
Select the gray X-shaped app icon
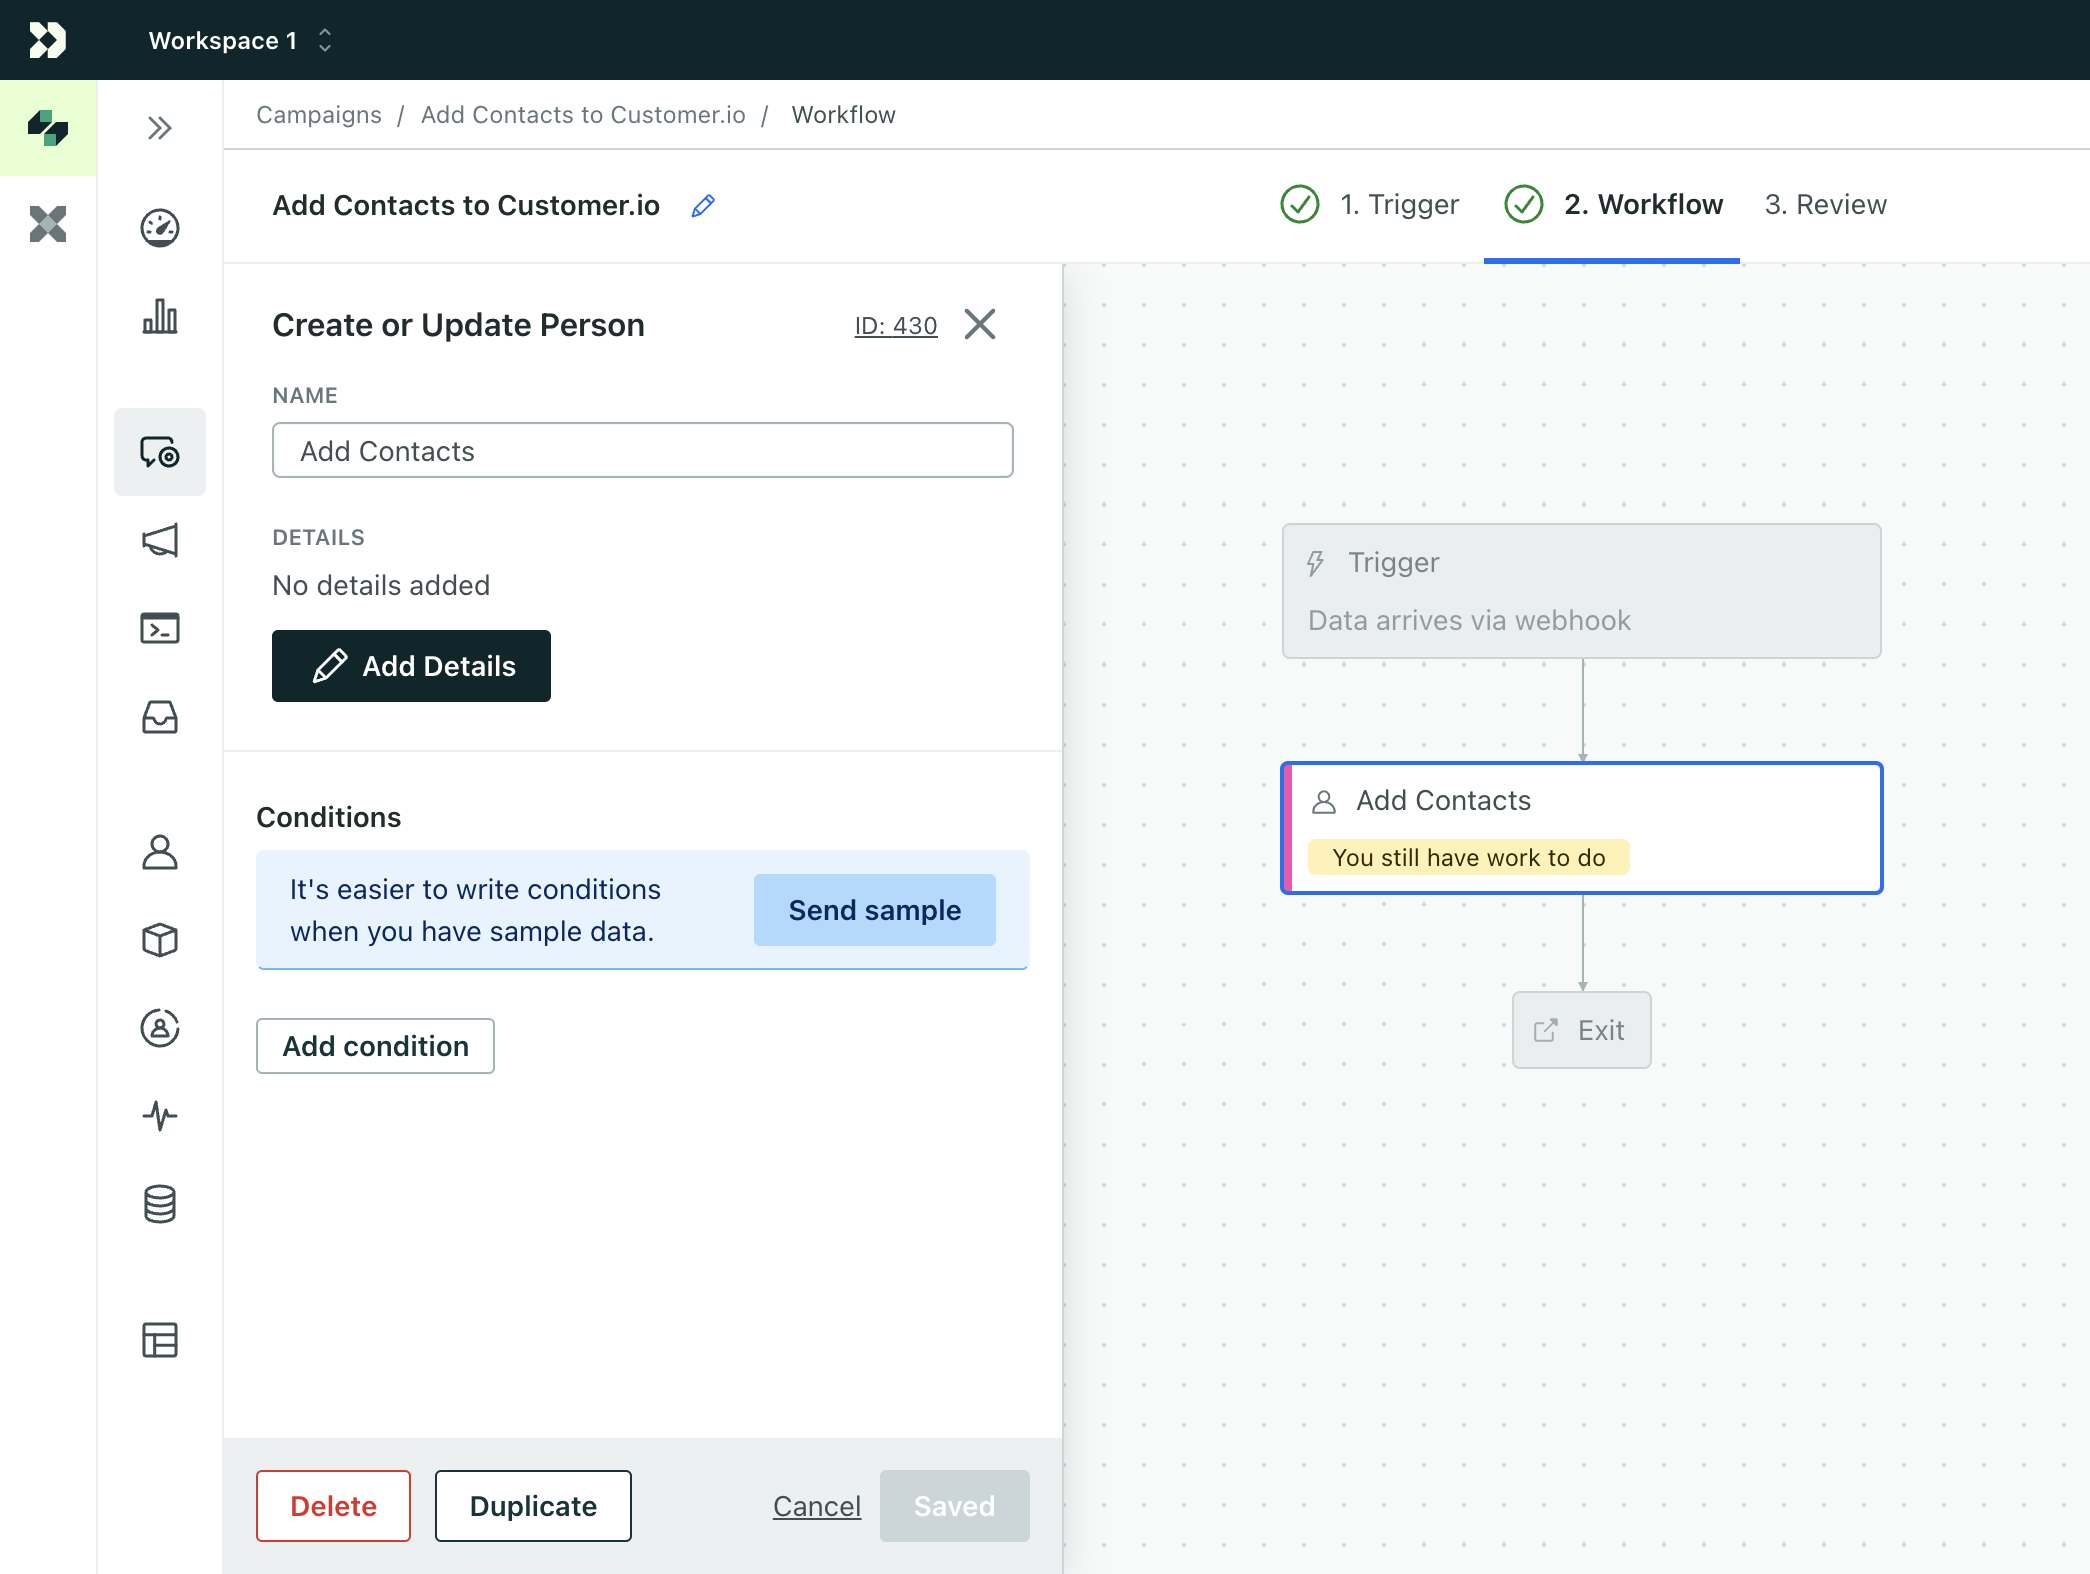(48, 224)
